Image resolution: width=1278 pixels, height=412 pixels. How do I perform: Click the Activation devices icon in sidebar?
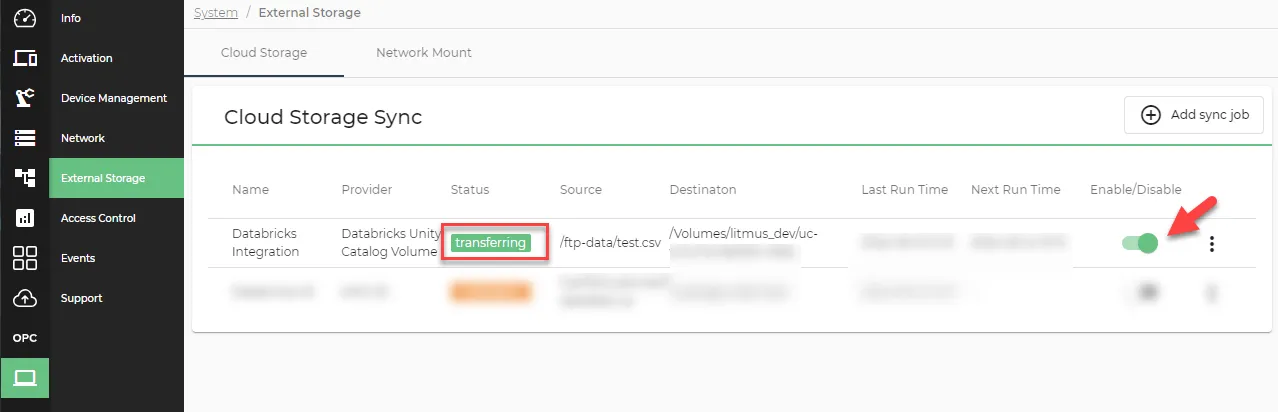click(x=25, y=58)
